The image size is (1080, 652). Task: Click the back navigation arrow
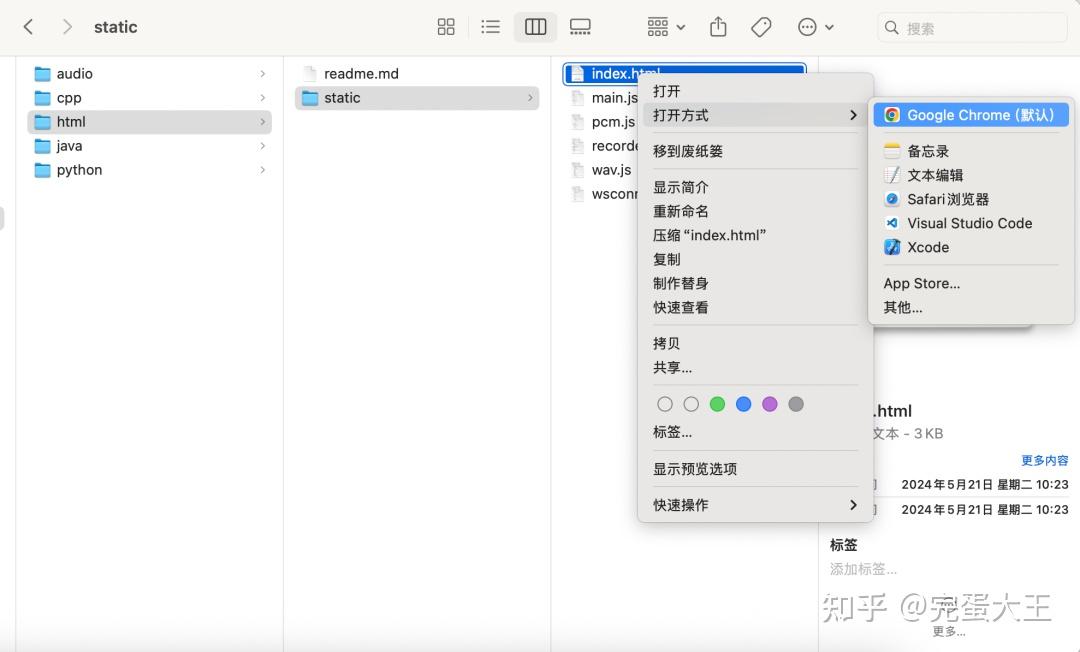[x=28, y=27]
